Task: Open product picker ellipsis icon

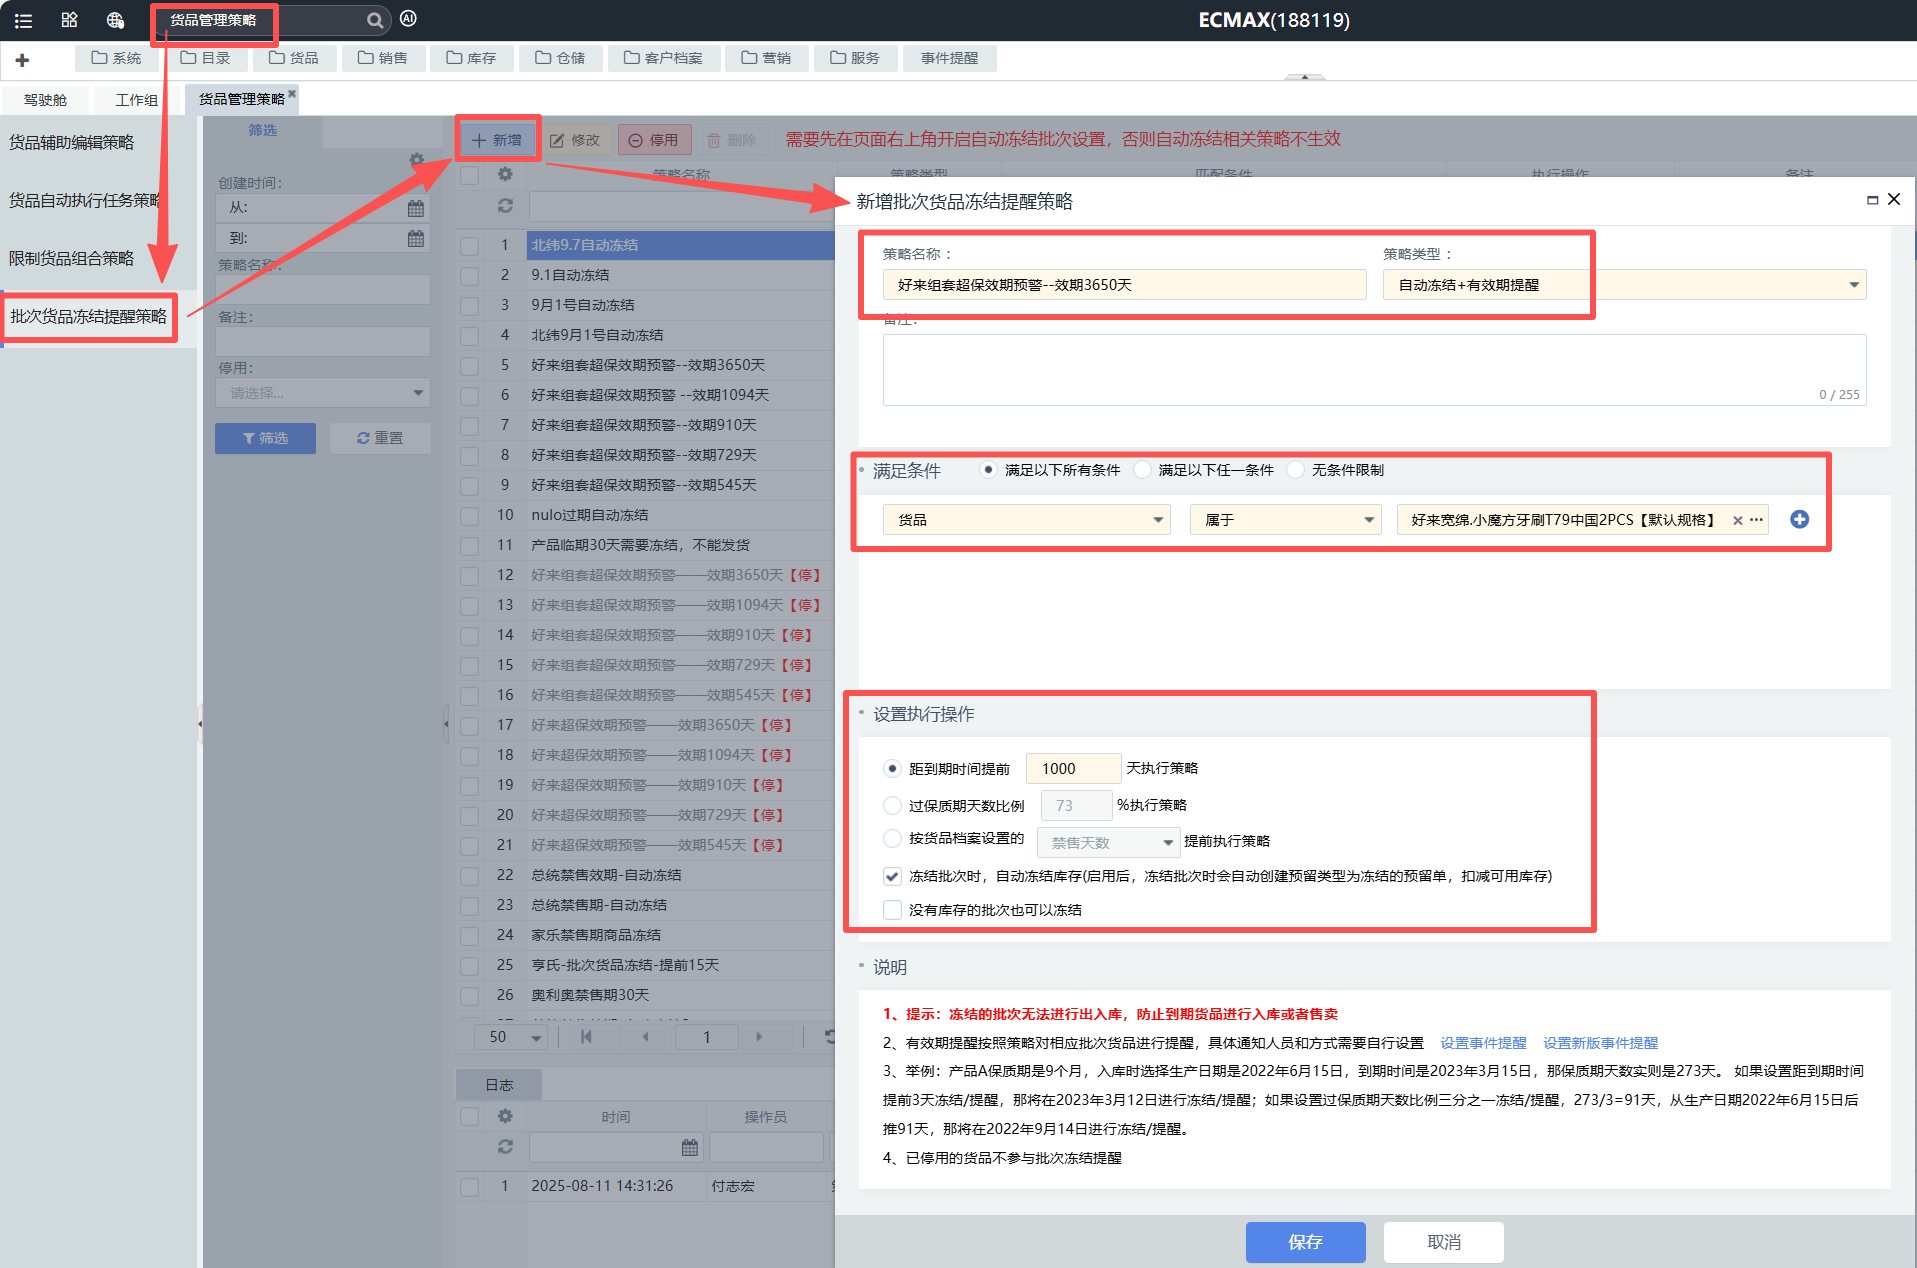Action: pos(1756,520)
